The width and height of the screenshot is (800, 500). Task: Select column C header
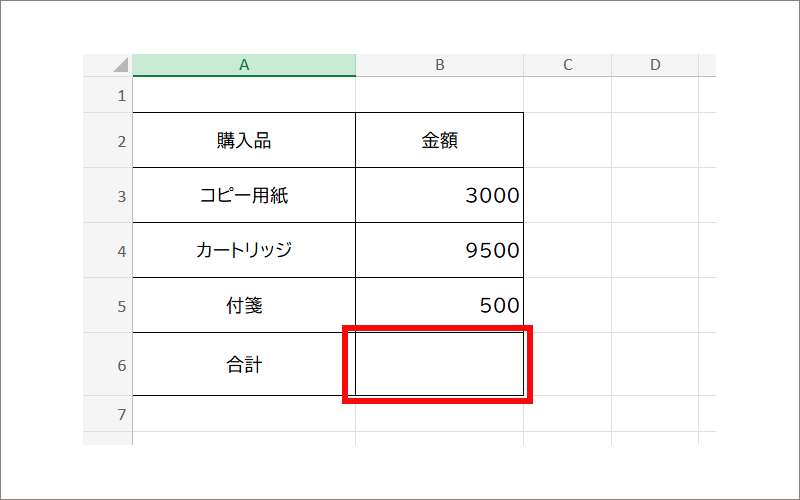[567, 65]
